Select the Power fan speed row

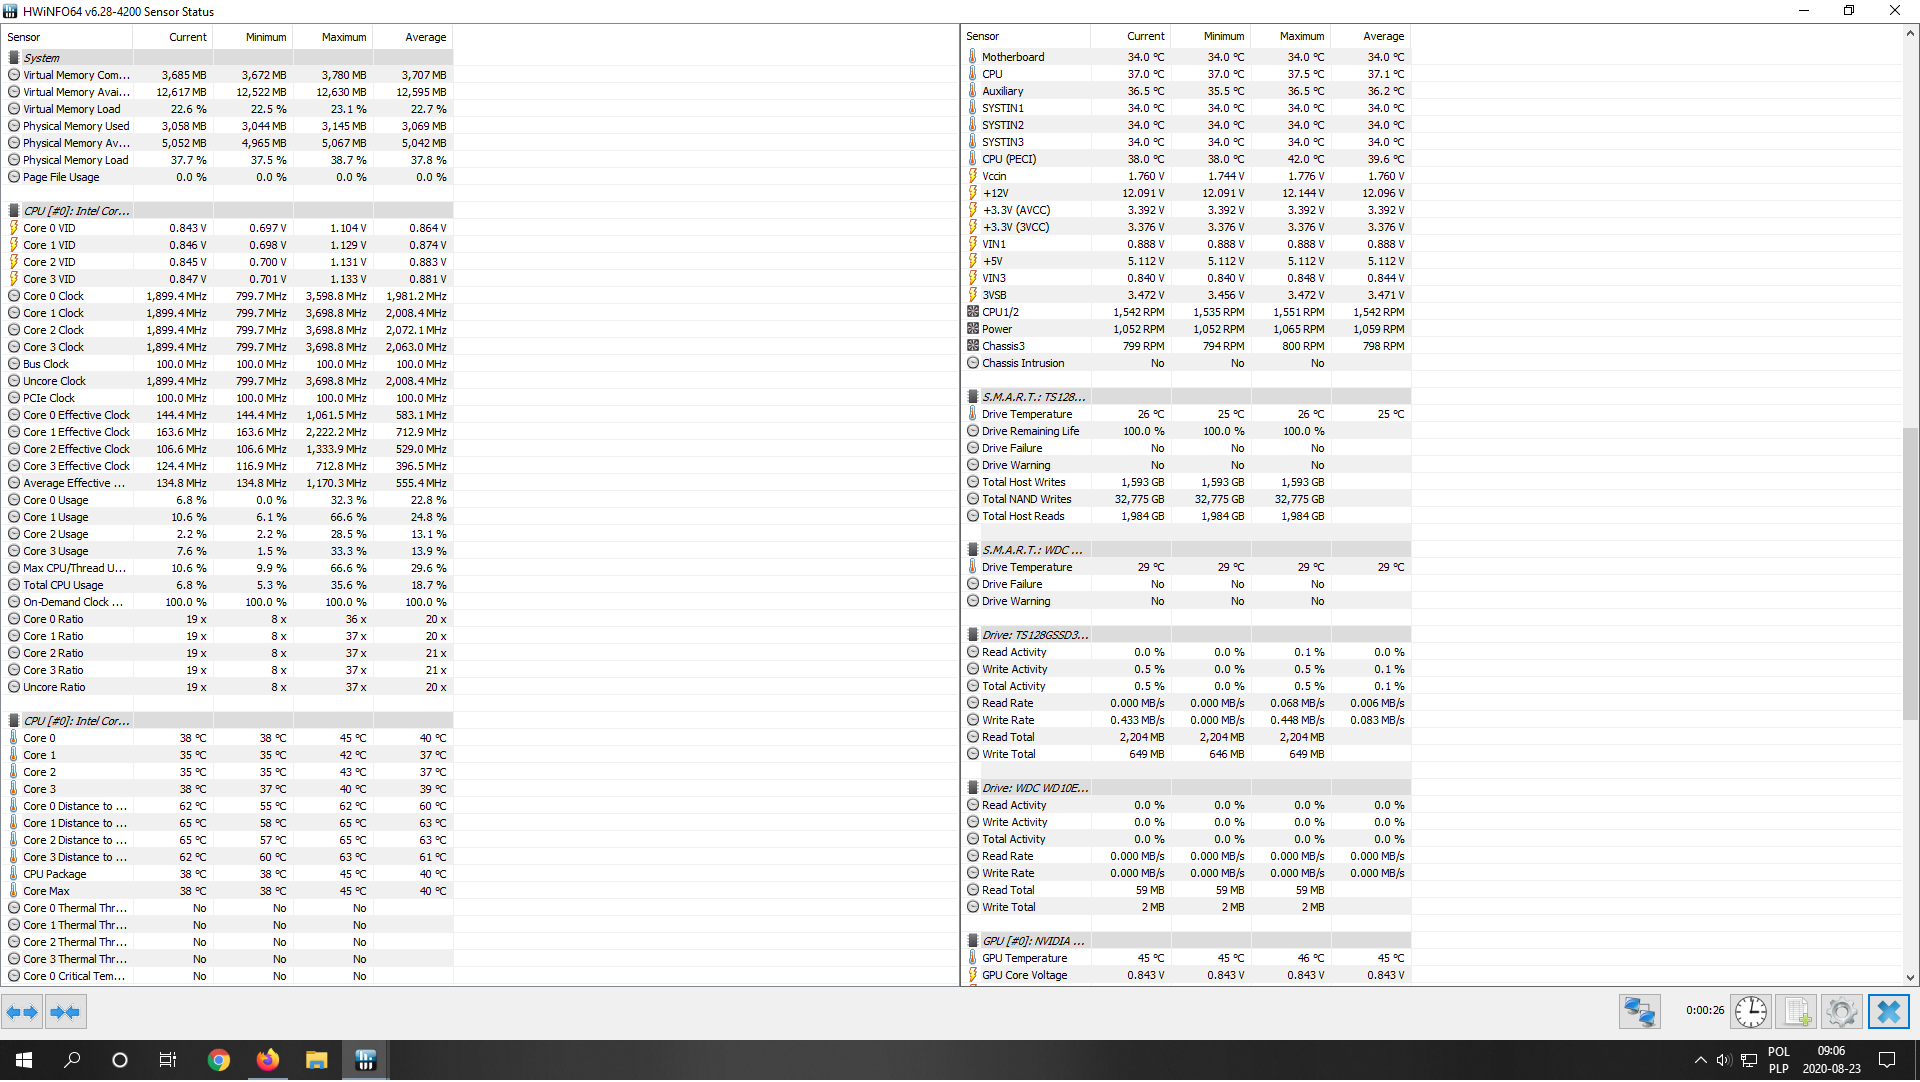coord(1187,329)
